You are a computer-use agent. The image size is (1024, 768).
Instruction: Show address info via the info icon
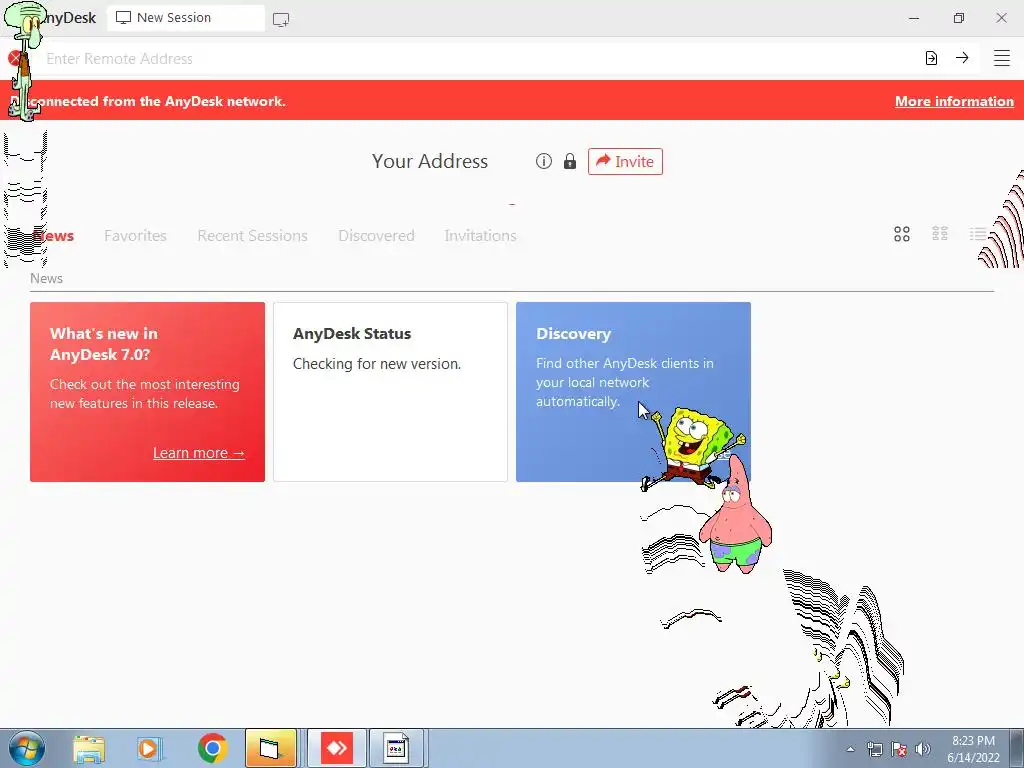(543, 161)
